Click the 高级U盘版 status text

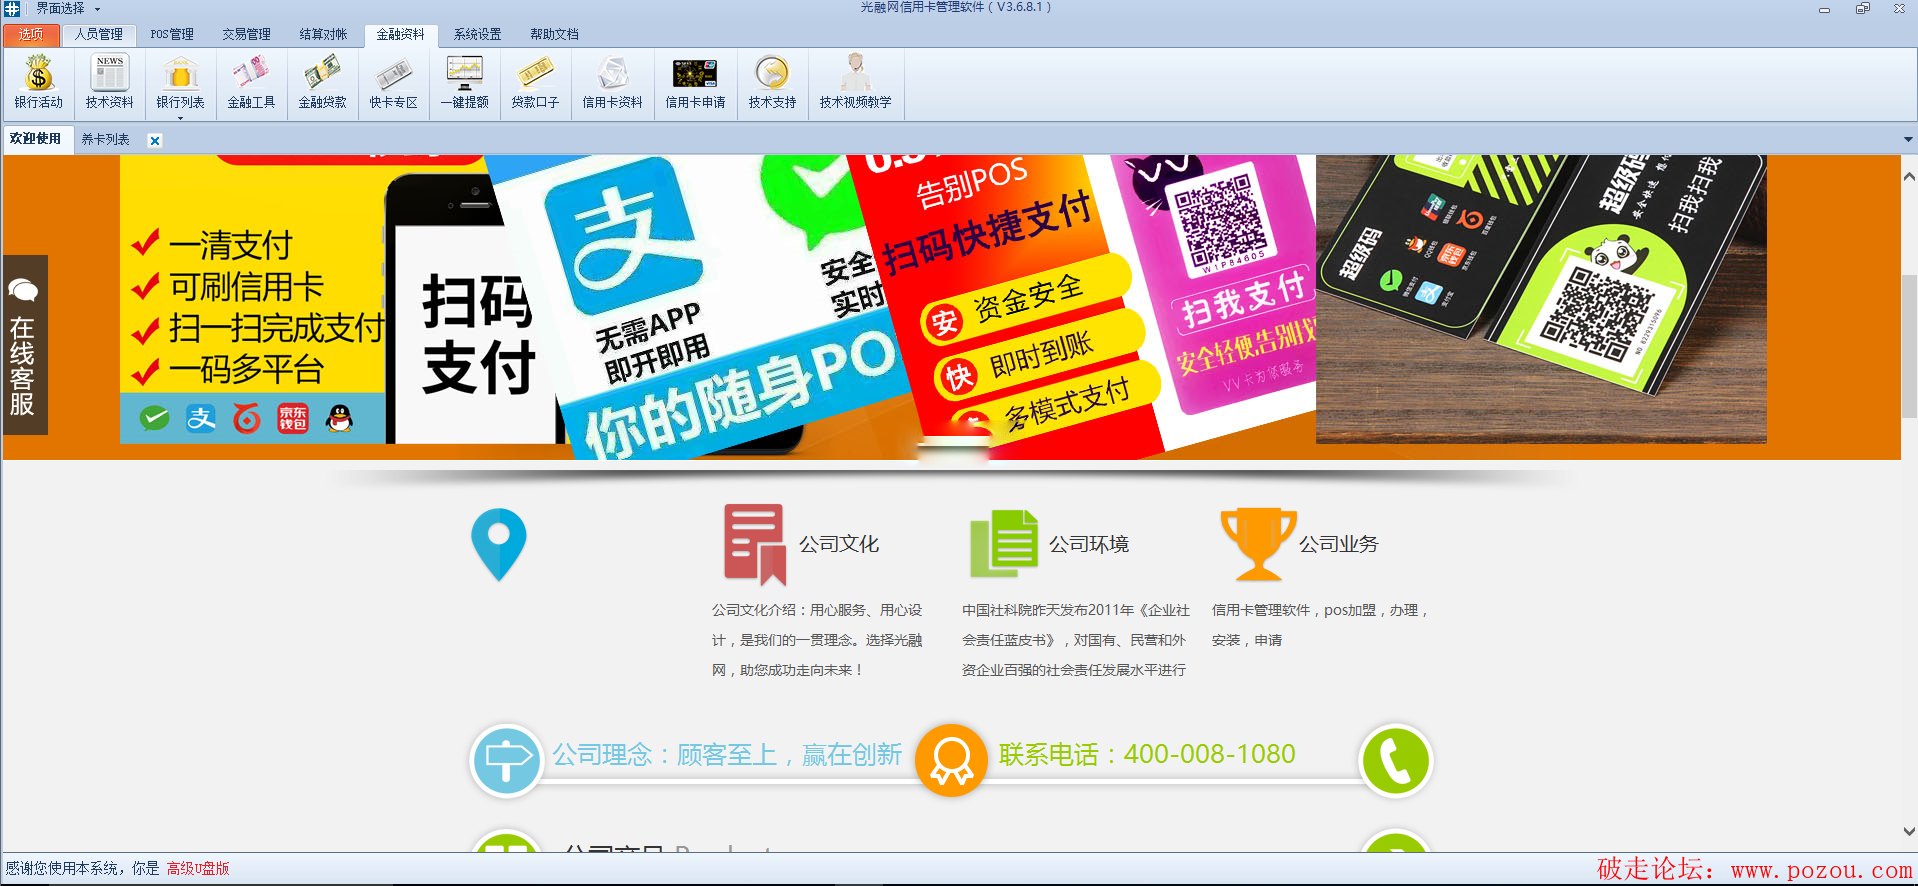tap(198, 868)
